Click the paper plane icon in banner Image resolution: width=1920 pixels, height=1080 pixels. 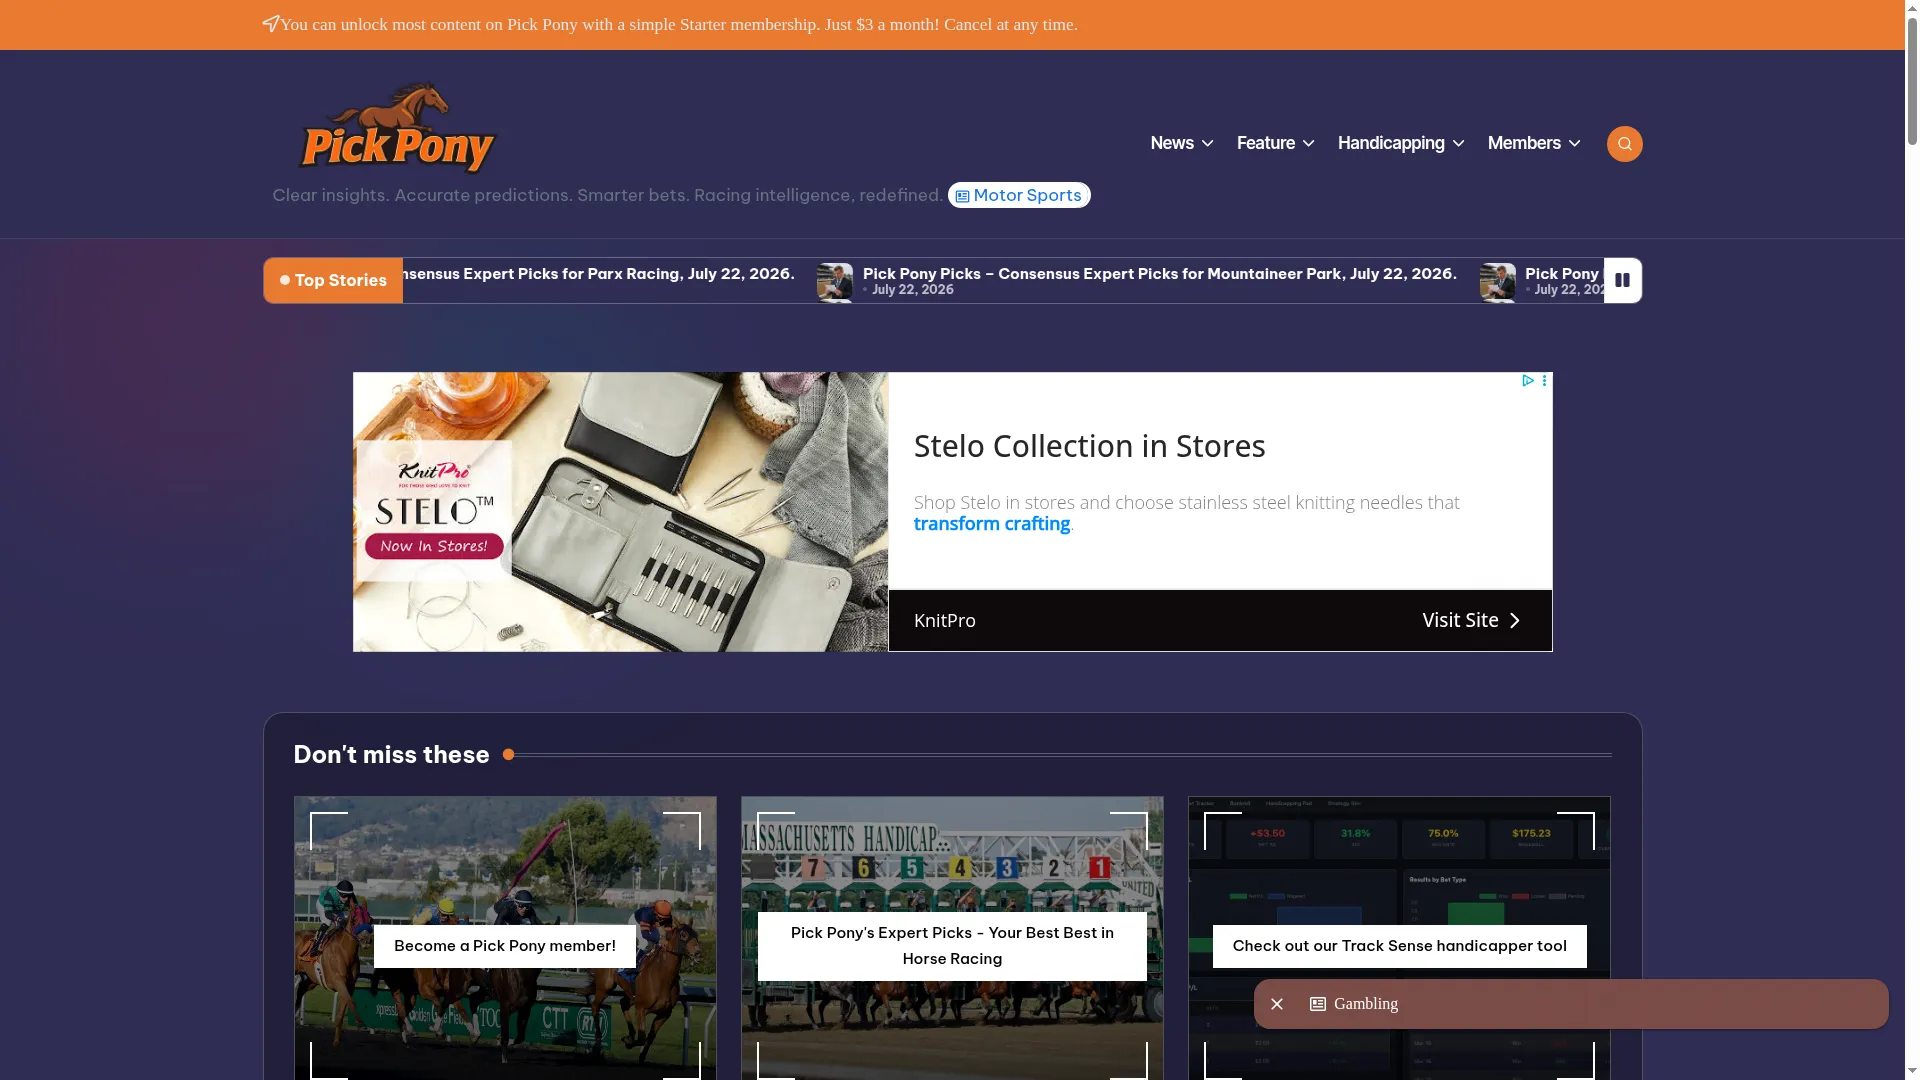click(x=270, y=23)
